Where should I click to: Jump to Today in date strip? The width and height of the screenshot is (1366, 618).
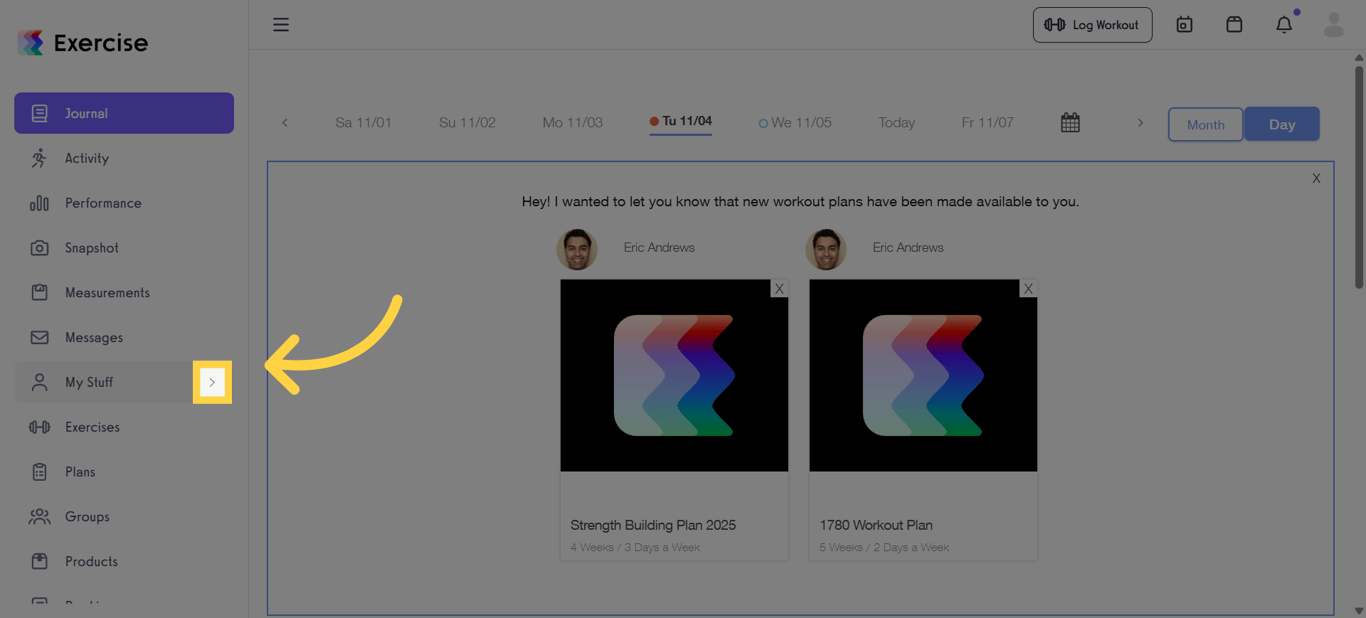click(896, 123)
